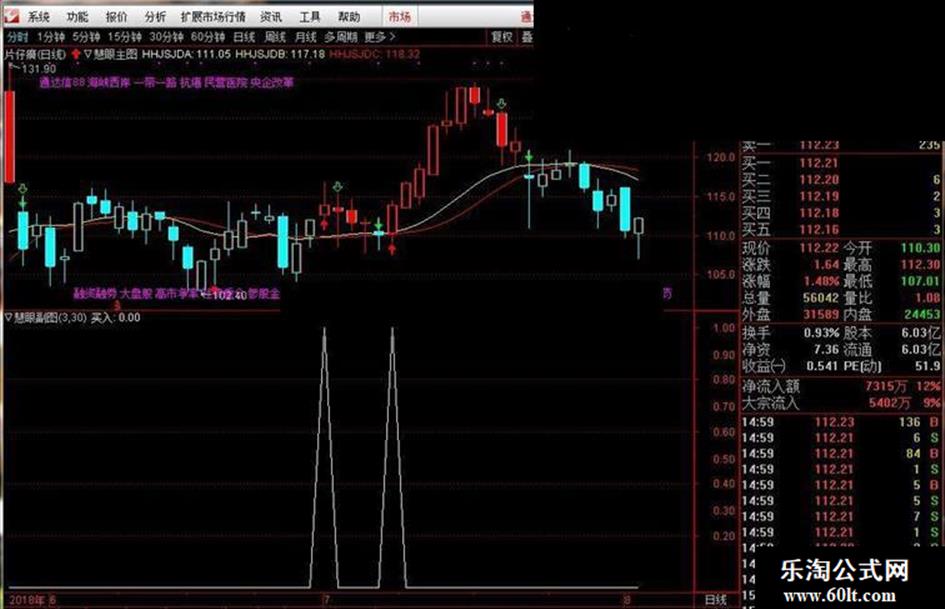Open the 报价 menu
The image size is (945, 609).
[116, 17]
